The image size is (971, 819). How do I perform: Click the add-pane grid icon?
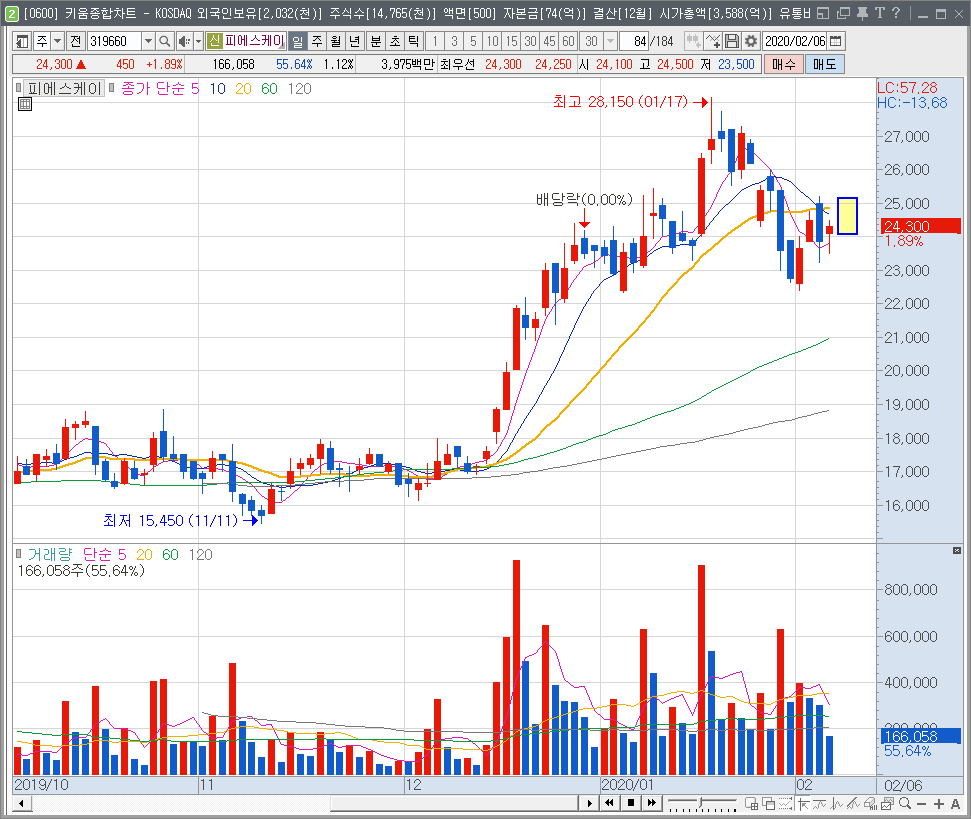coord(751,804)
